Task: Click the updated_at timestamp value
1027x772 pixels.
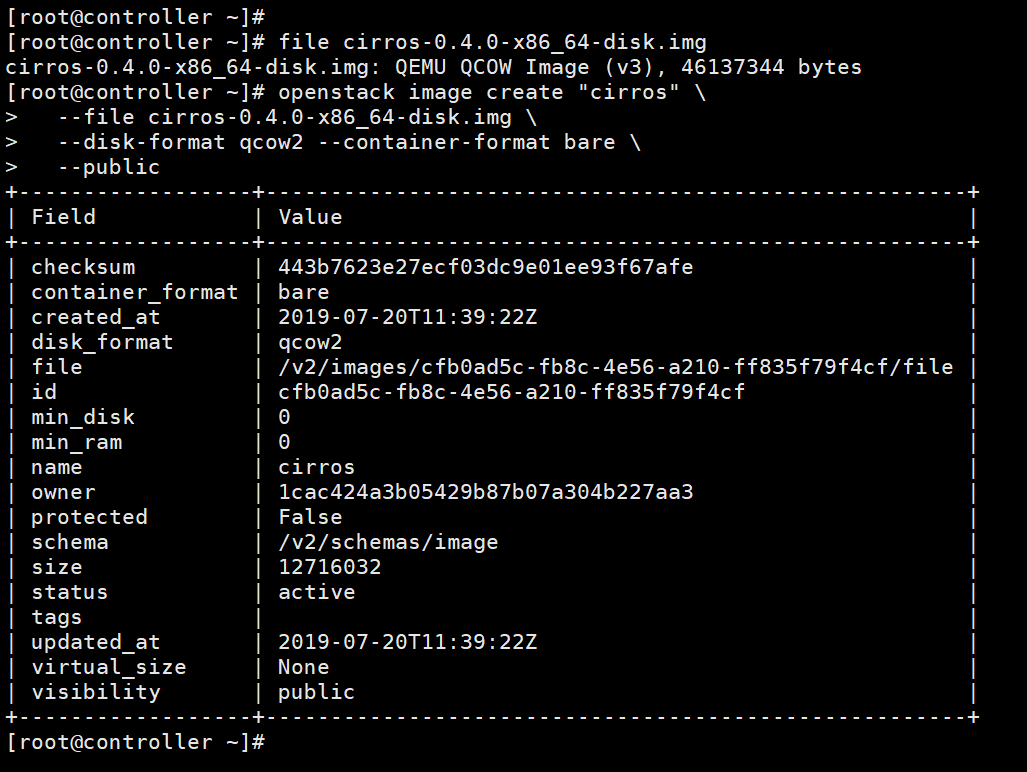Action: pyautogui.click(x=407, y=642)
